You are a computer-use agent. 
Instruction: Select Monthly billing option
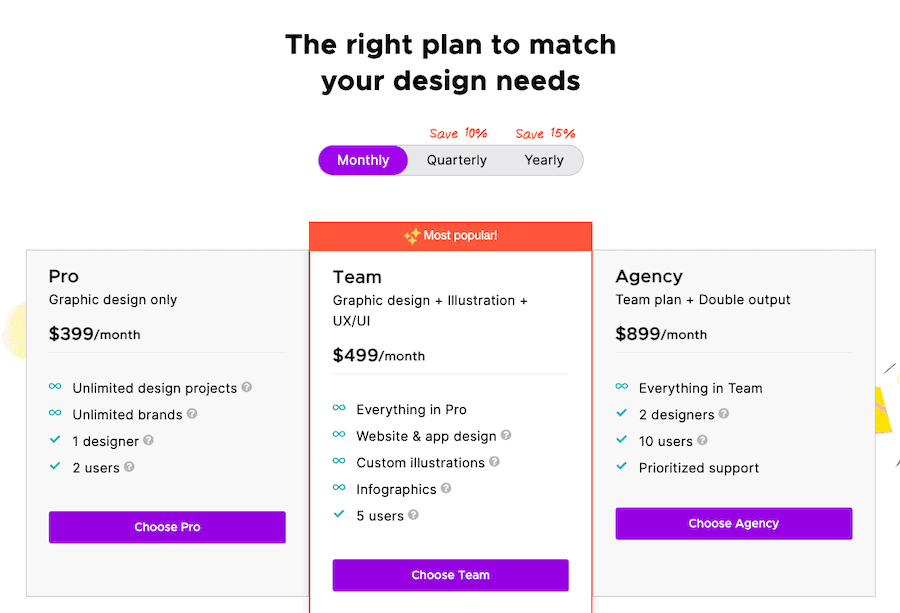click(363, 160)
